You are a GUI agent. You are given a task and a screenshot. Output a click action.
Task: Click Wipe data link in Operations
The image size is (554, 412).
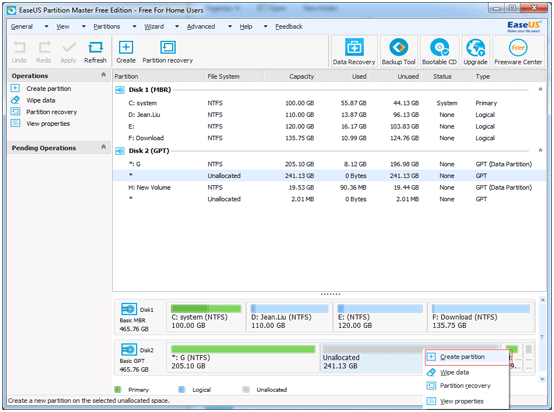click(x=41, y=100)
